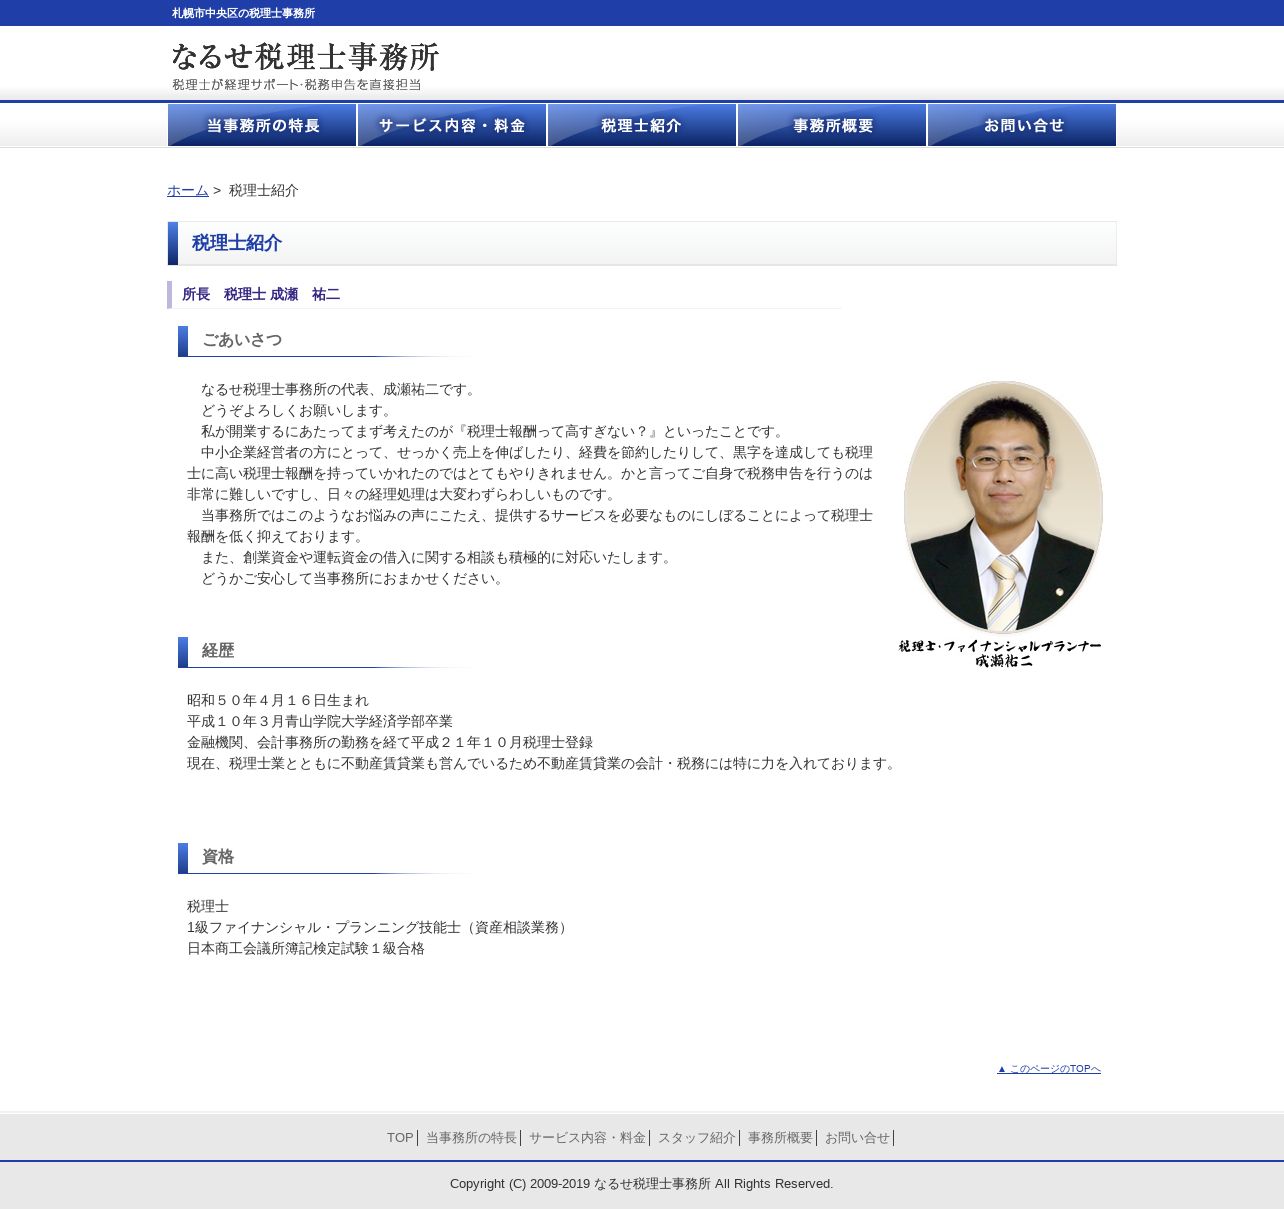Click the 昭和５０年４月１６日生まれ line
Screen dimensions: 1284x1209
(x=278, y=700)
